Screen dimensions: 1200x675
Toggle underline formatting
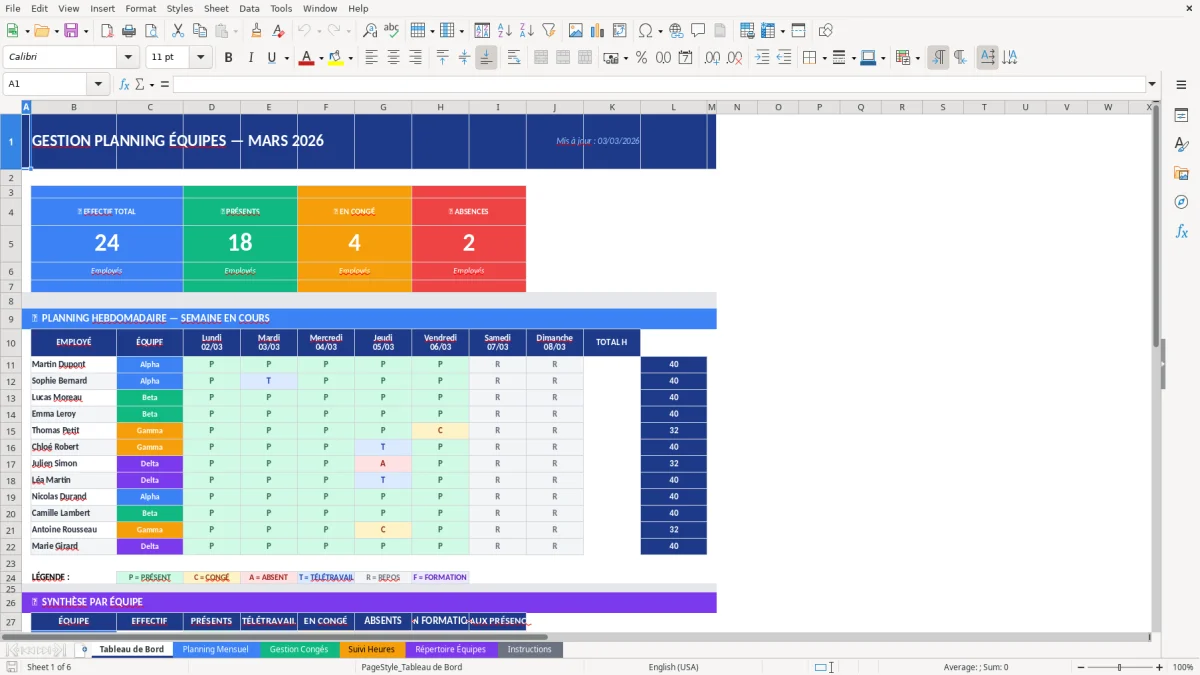271,57
